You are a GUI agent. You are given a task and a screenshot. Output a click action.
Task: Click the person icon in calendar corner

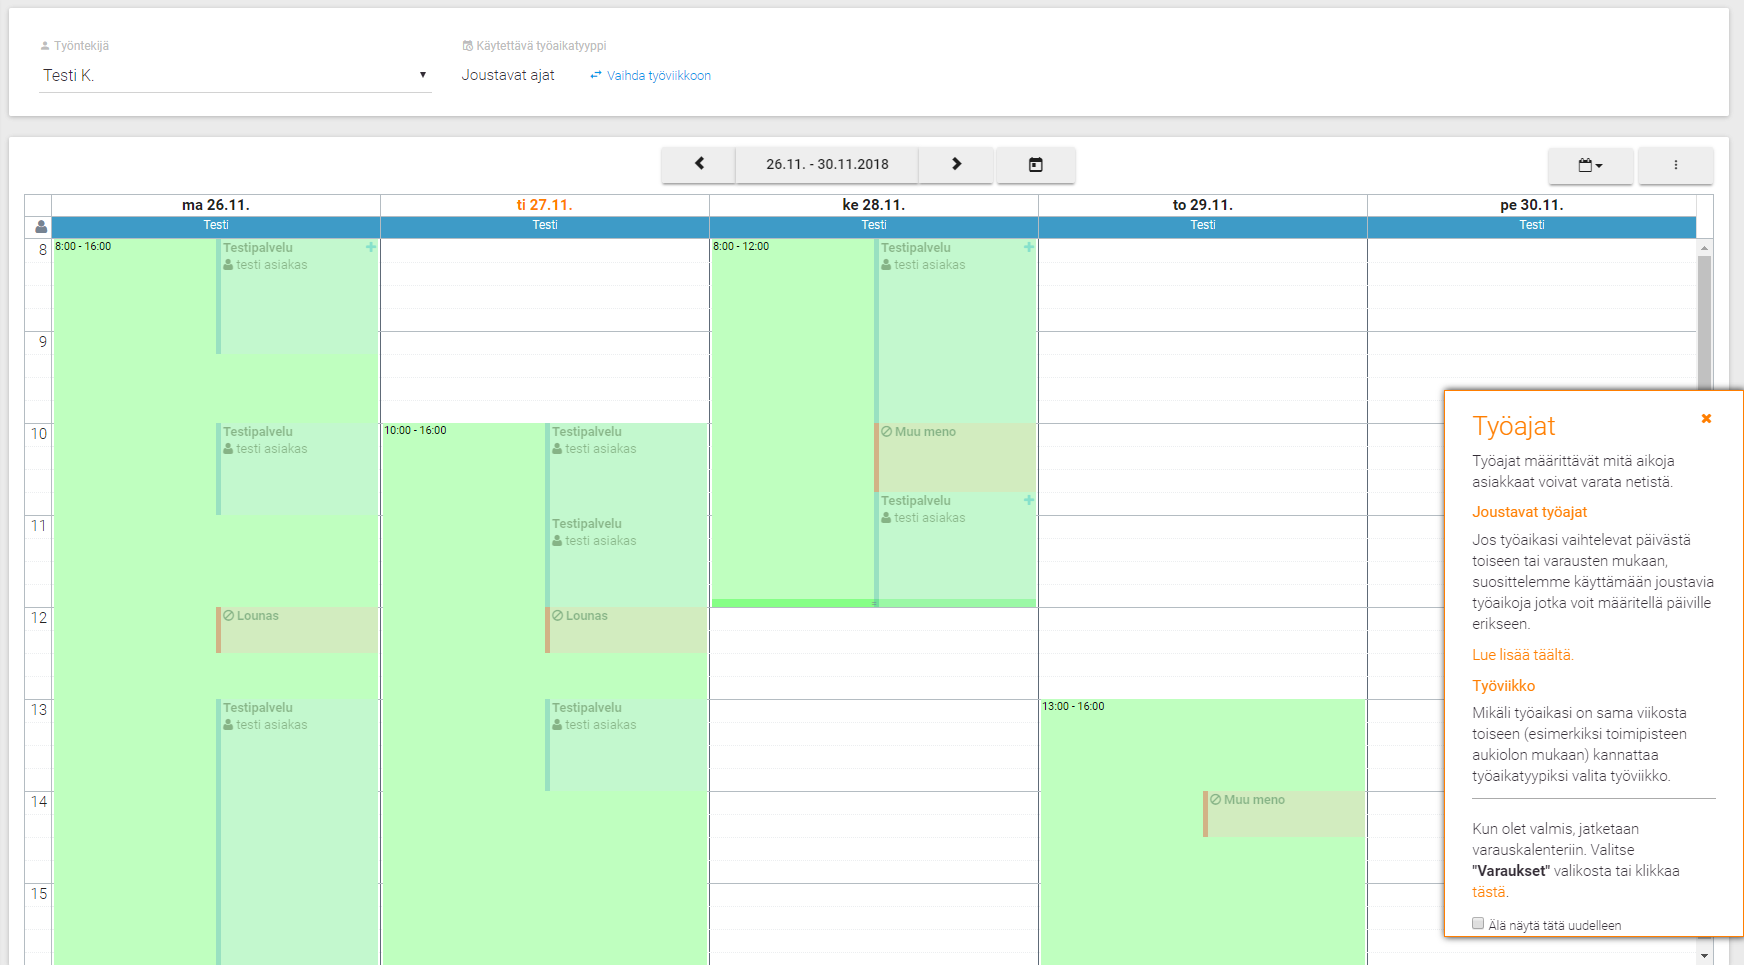(x=41, y=227)
